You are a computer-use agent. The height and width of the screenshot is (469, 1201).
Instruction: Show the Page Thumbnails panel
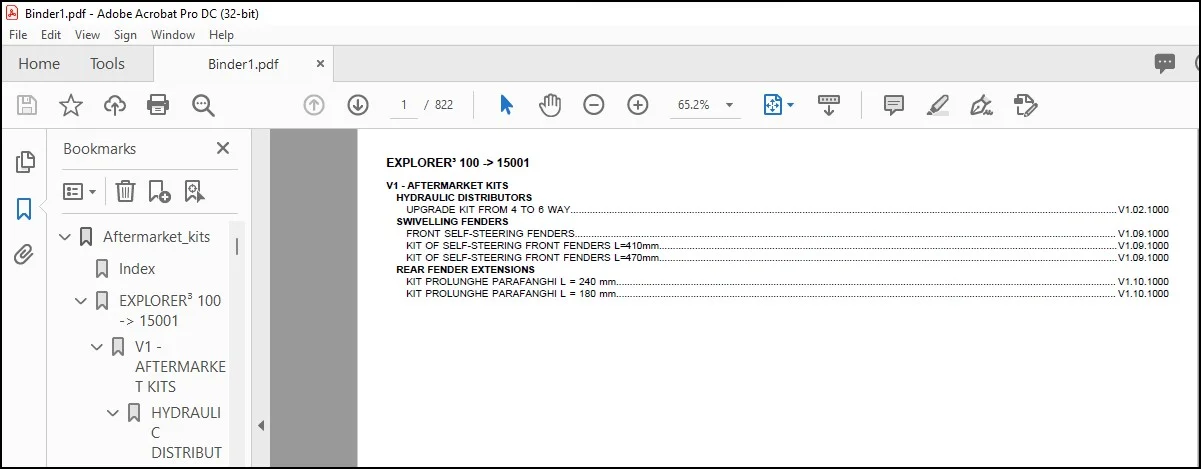pyautogui.click(x=25, y=162)
